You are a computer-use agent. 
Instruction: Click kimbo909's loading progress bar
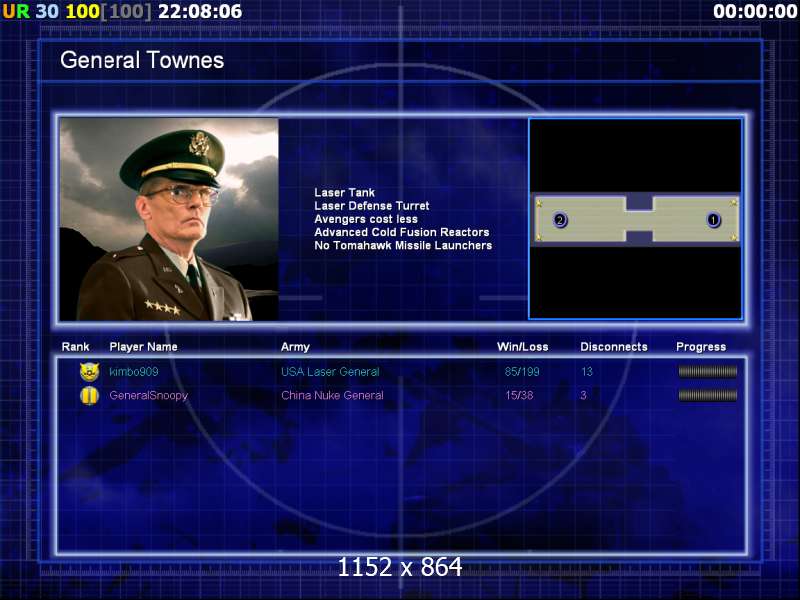tap(708, 371)
